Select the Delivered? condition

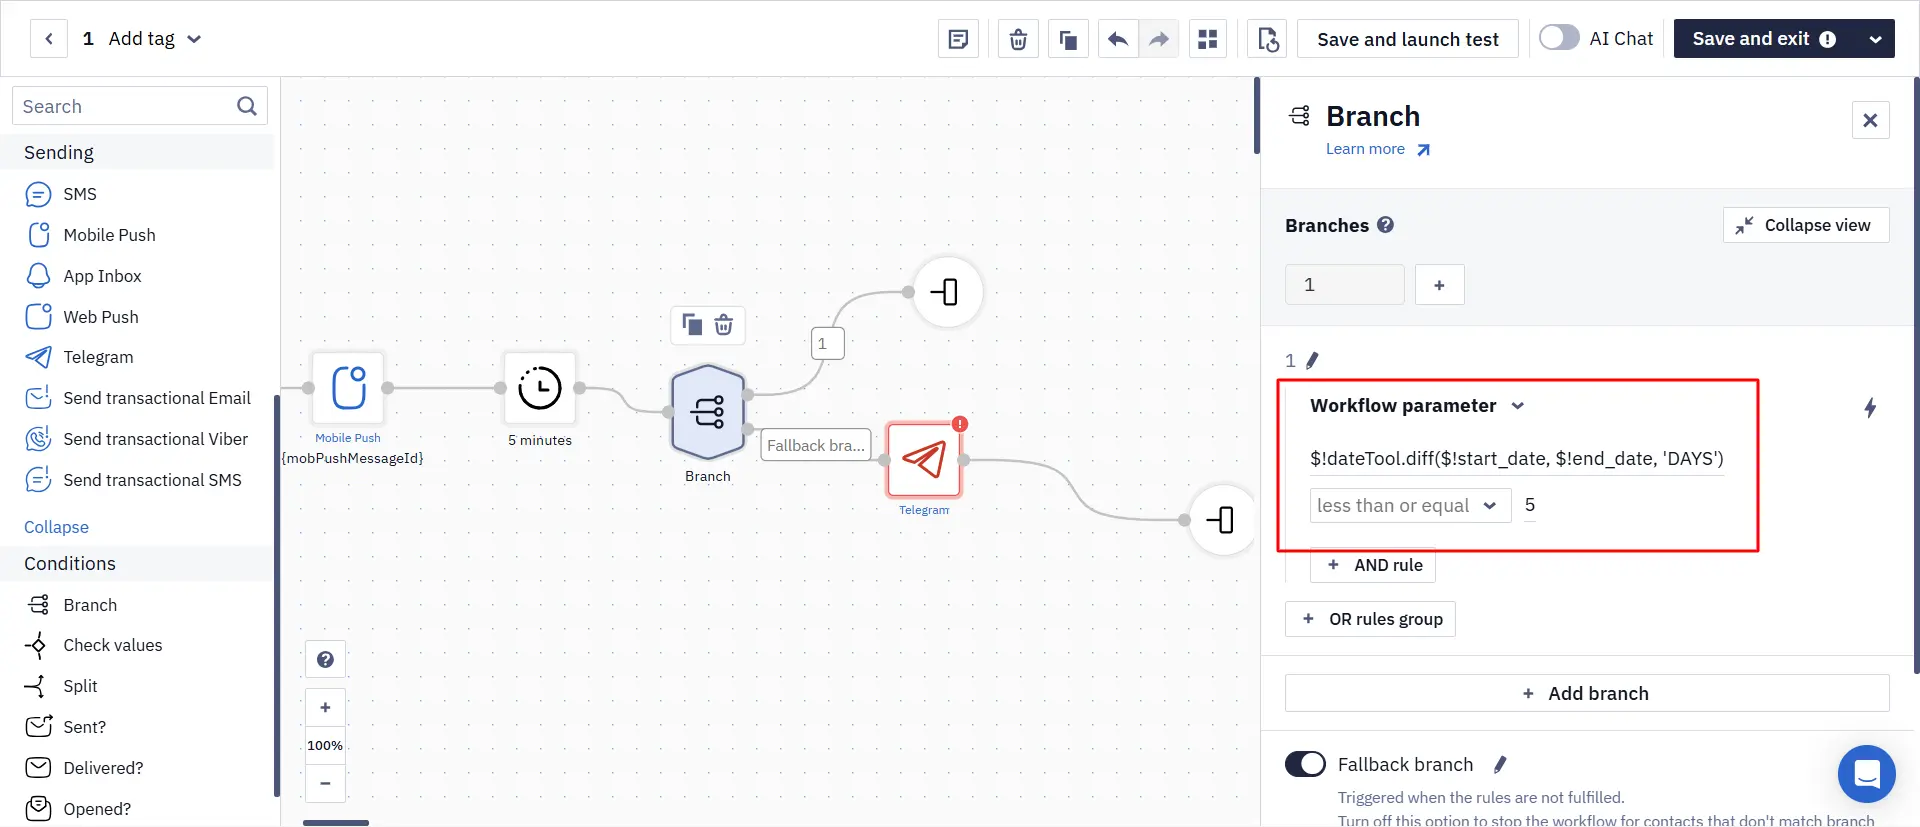pyautogui.click(x=84, y=768)
